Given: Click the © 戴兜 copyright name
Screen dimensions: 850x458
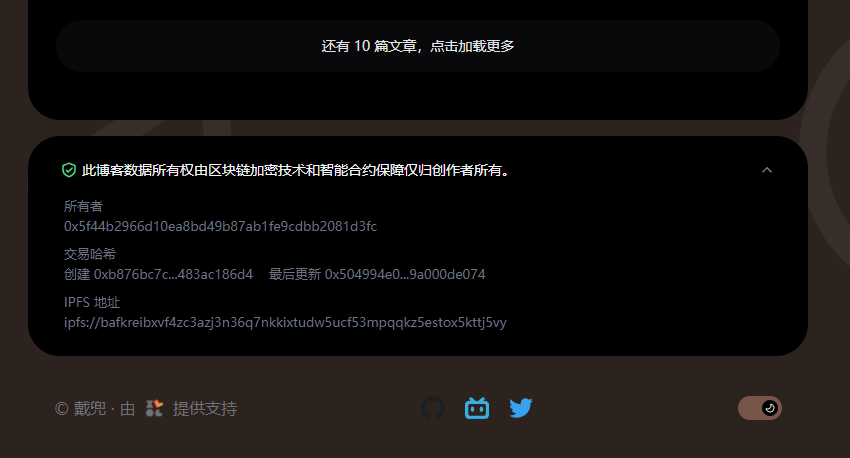Looking at the screenshot, I should [81, 408].
